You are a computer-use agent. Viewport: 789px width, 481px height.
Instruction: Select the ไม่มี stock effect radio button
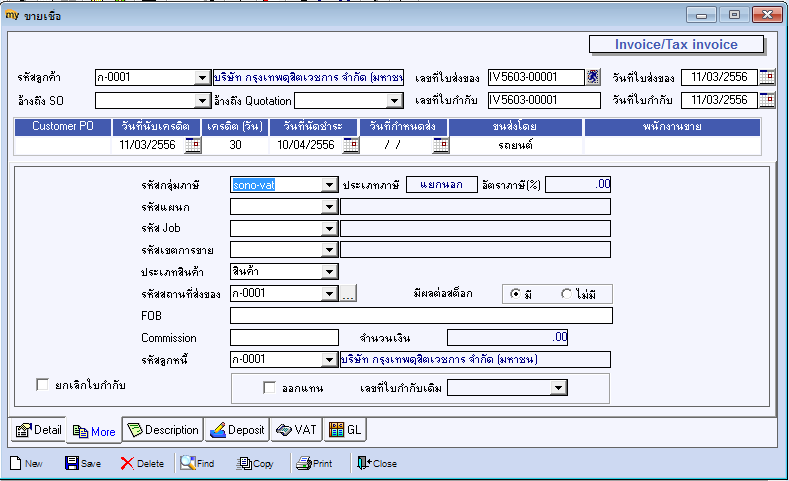[x=567, y=294]
